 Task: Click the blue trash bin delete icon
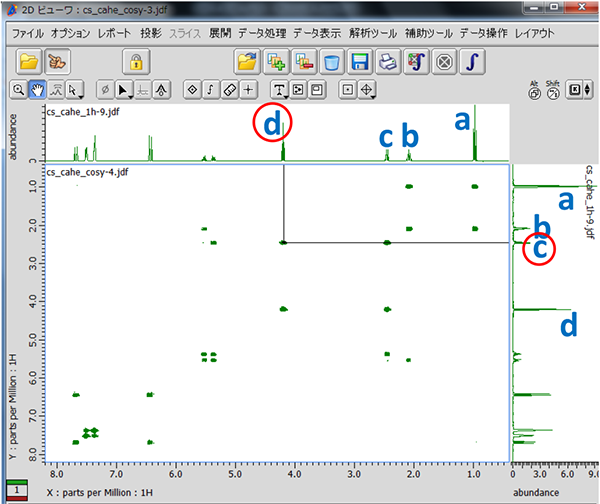pyautogui.click(x=332, y=61)
